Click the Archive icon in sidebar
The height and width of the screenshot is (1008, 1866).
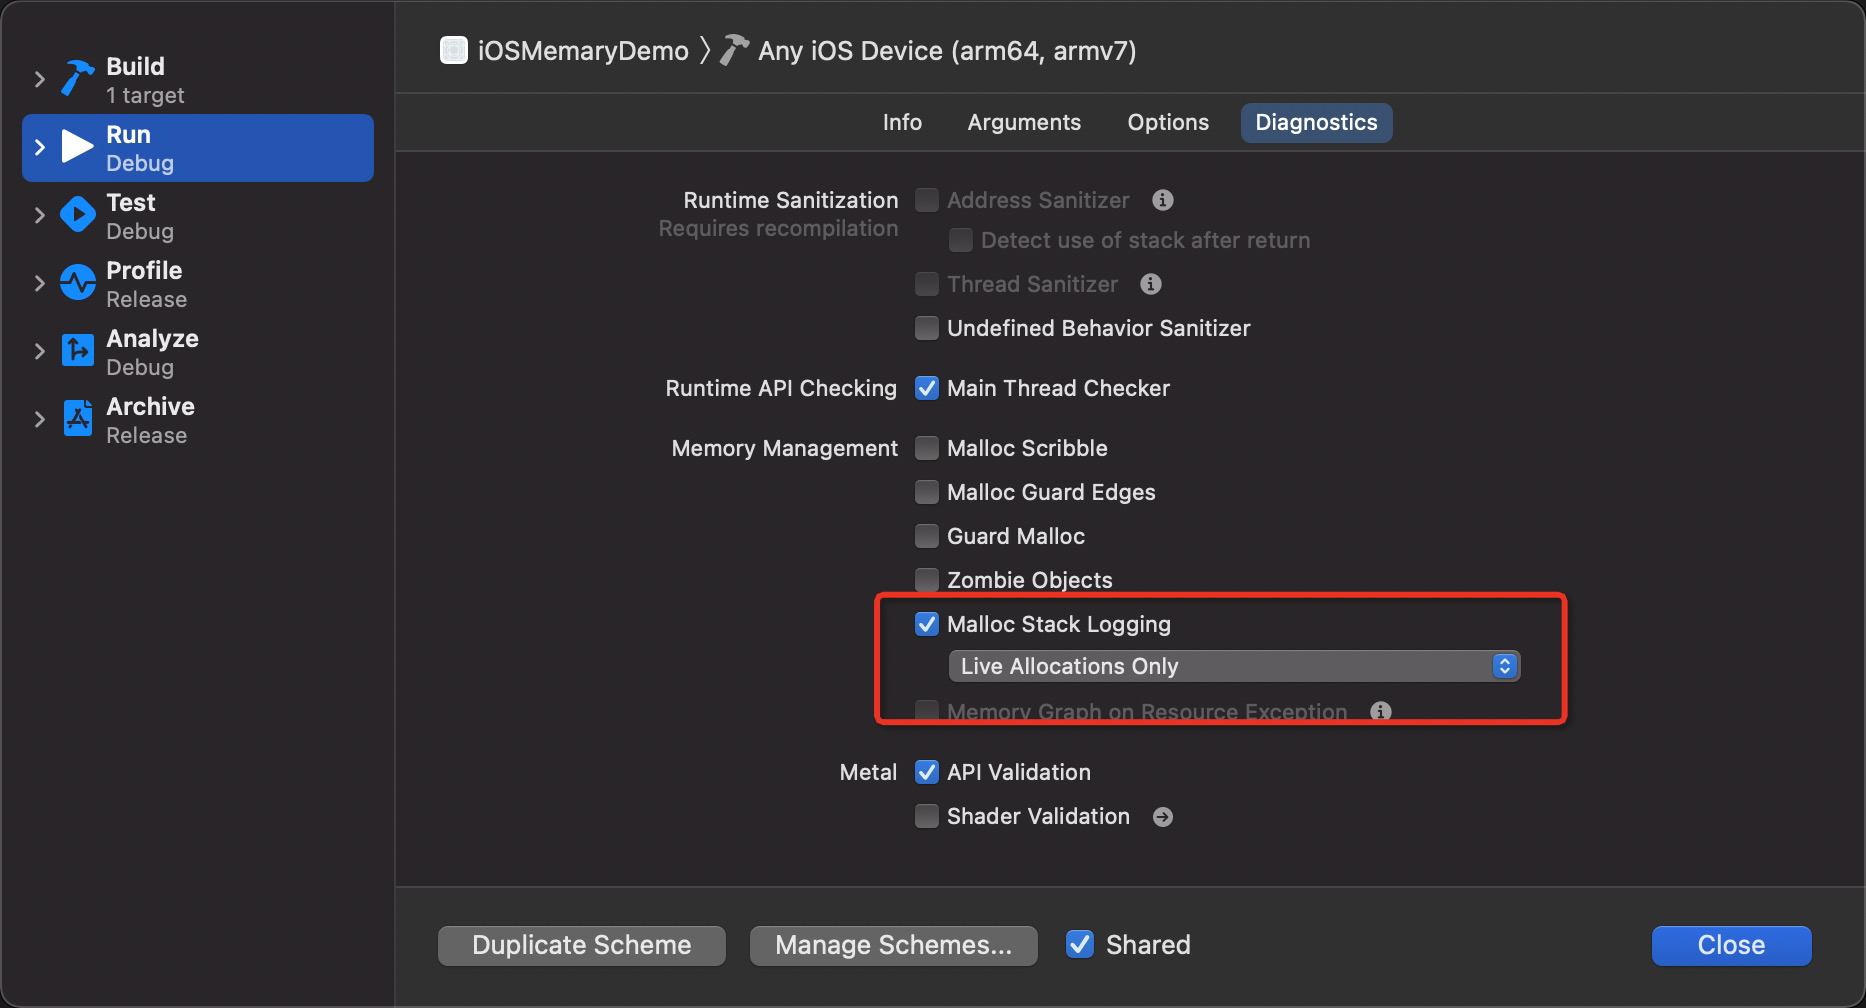(78, 419)
